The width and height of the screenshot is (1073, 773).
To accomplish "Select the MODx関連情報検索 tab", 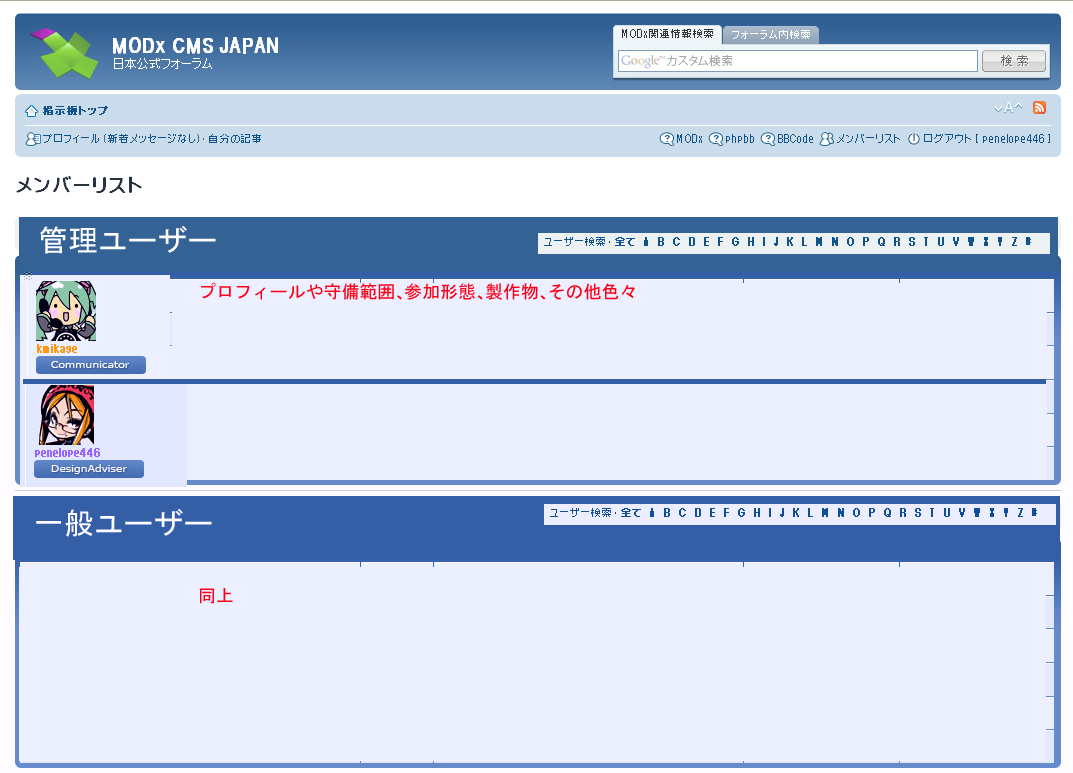I will pyautogui.click(x=666, y=34).
